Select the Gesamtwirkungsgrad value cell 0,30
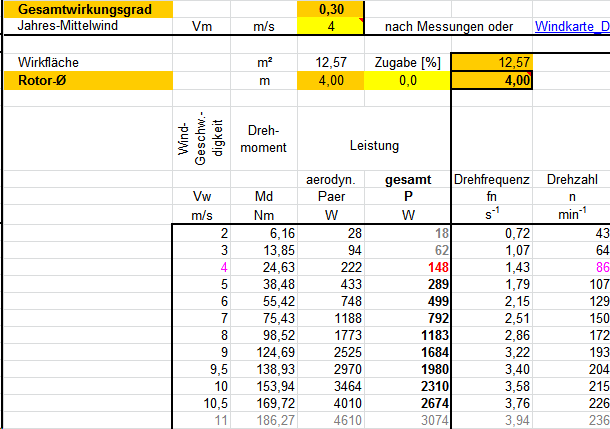This screenshot has width=610, height=429. (324, 8)
